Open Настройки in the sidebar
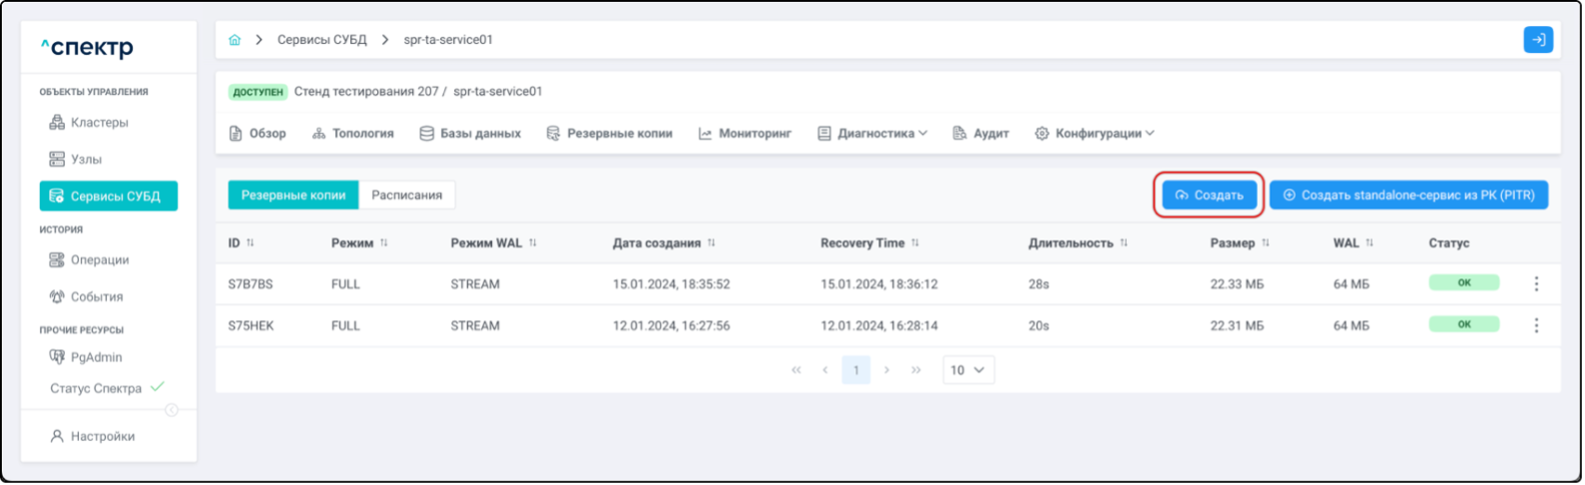 click(102, 436)
